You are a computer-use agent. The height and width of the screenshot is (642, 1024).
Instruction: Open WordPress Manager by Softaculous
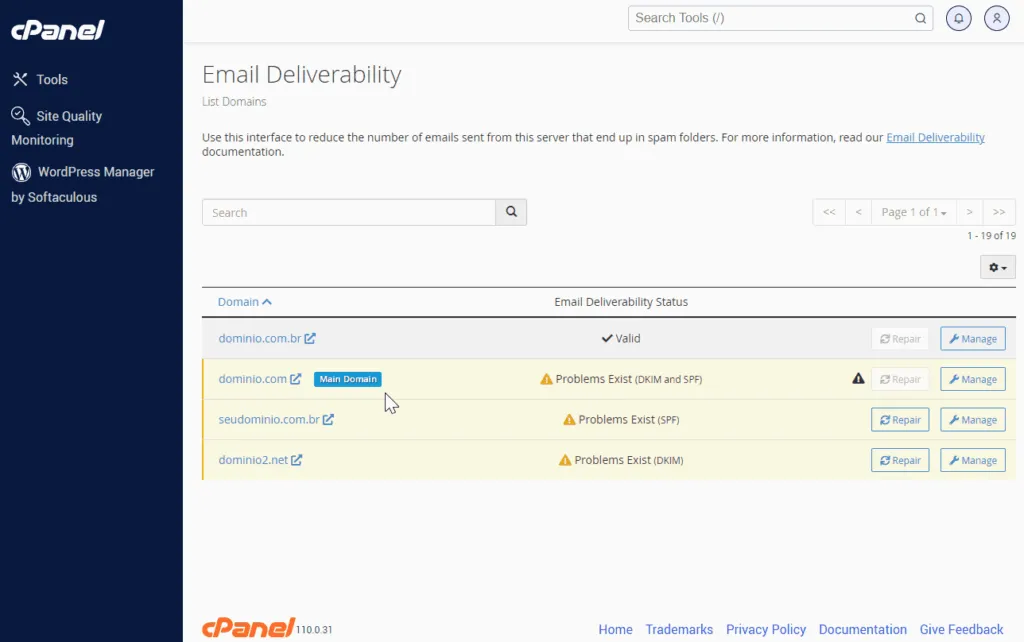83,184
